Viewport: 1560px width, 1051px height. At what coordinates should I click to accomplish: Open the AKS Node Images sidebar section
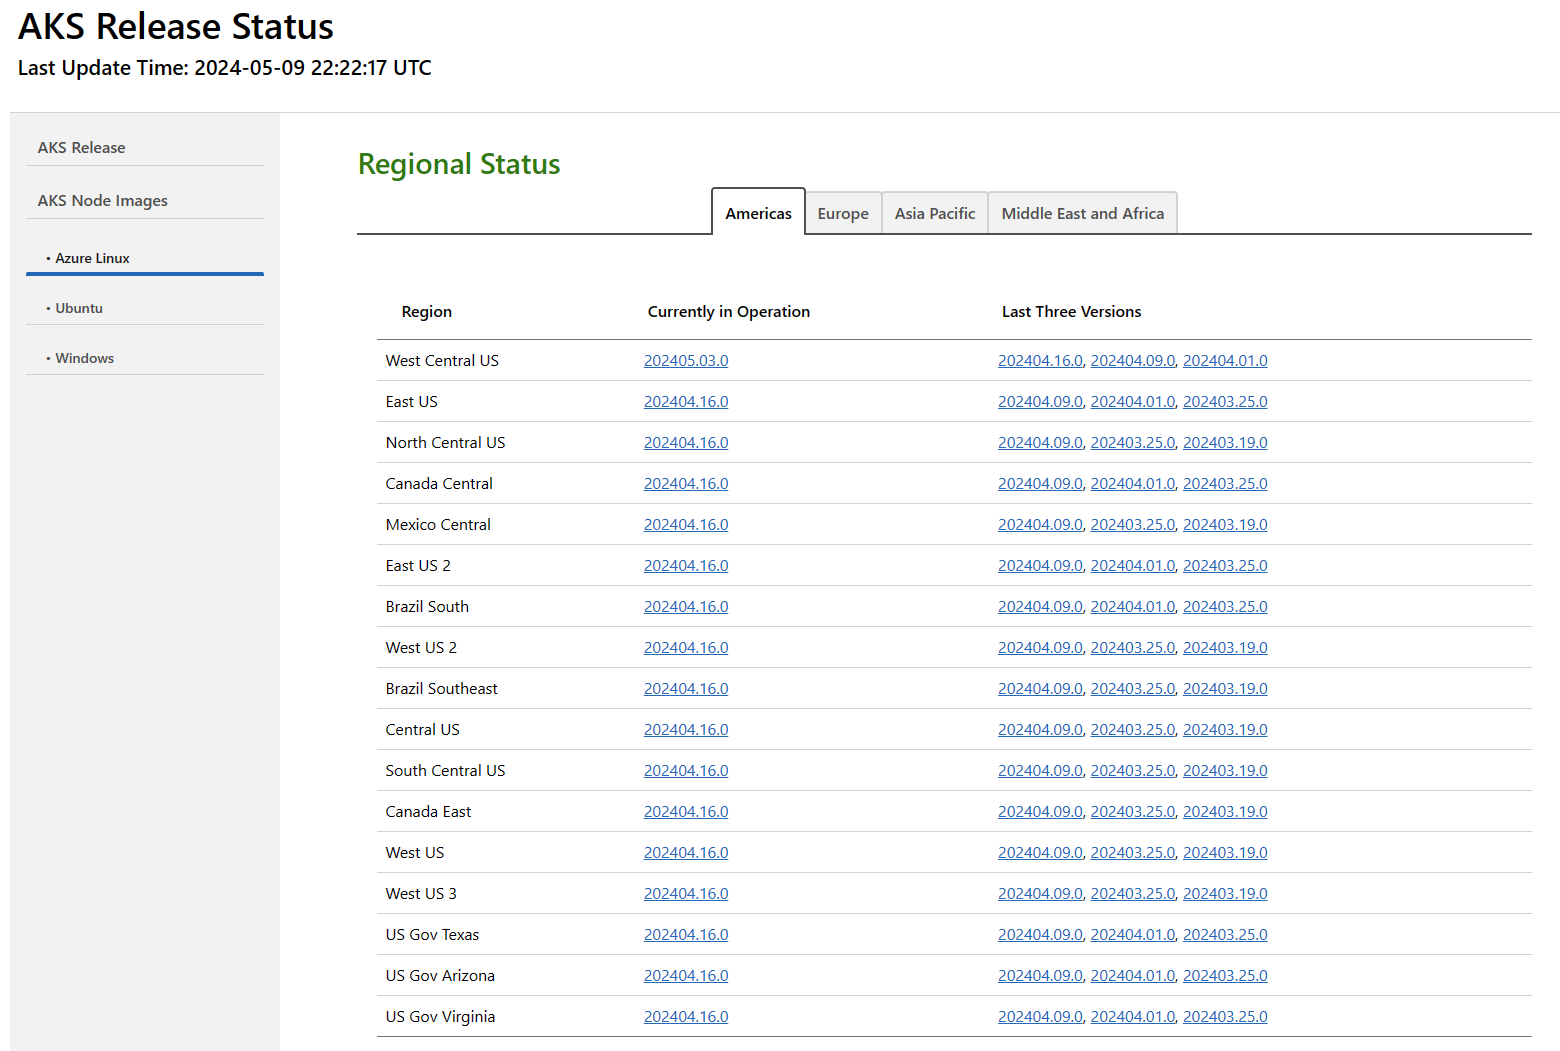pyautogui.click(x=102, y=200)
